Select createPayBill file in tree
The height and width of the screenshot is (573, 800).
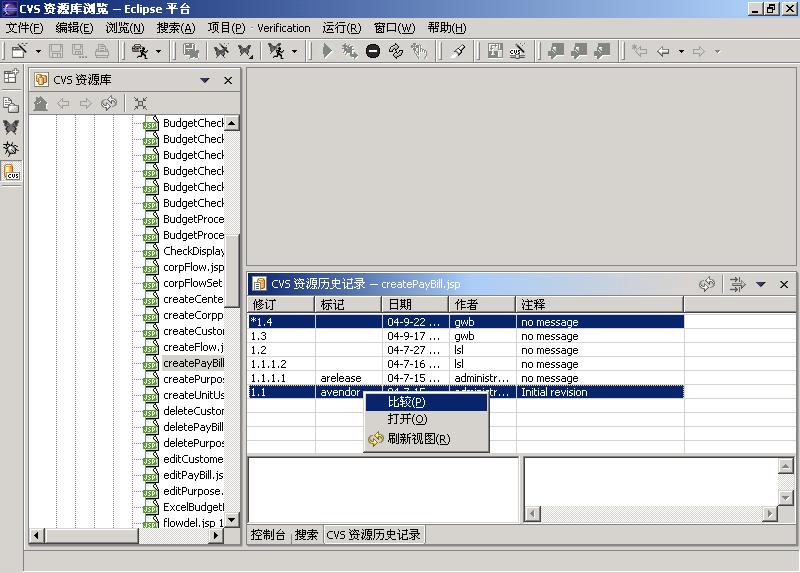193,363
